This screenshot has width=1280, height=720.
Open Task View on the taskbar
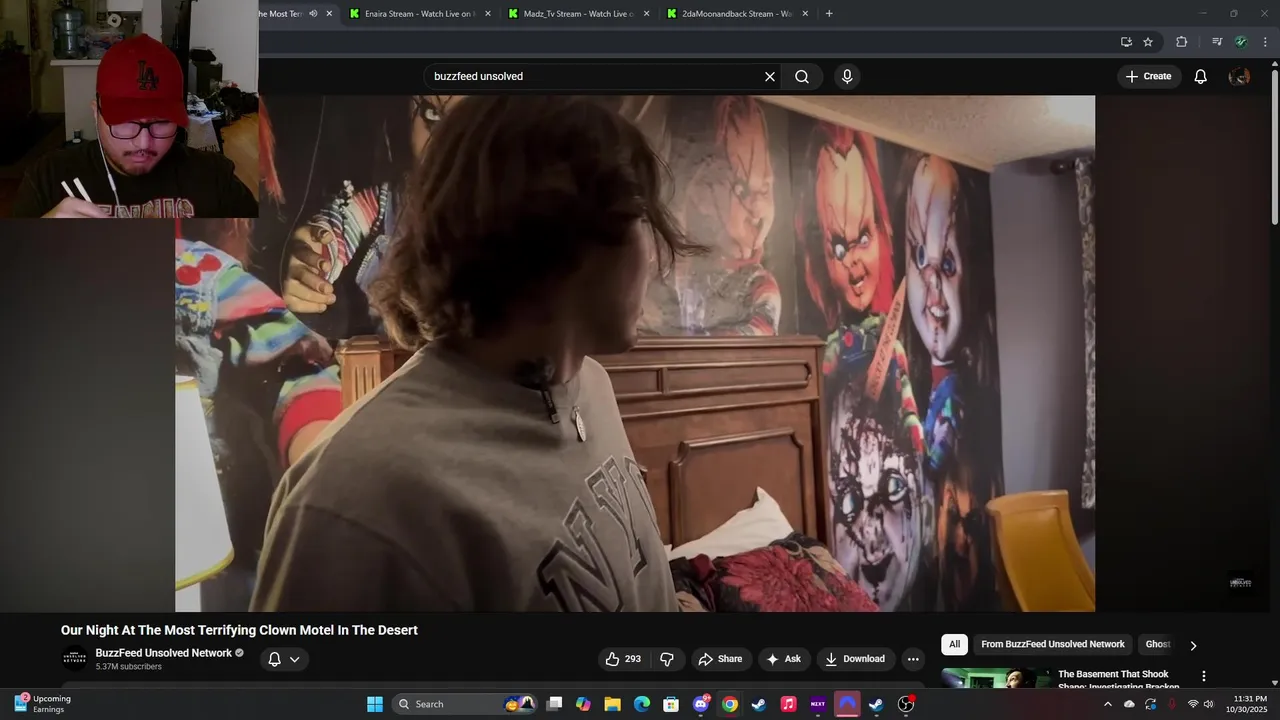coord(555,704)
